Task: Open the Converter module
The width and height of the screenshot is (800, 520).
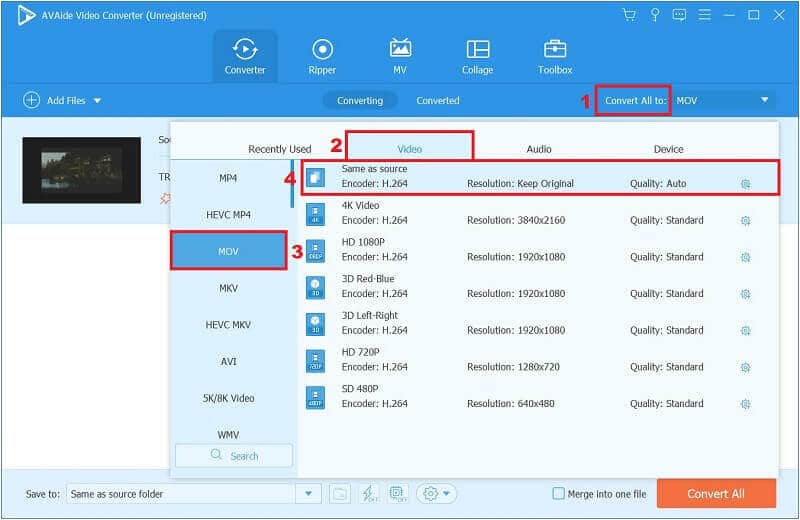Action: (245, 56)
